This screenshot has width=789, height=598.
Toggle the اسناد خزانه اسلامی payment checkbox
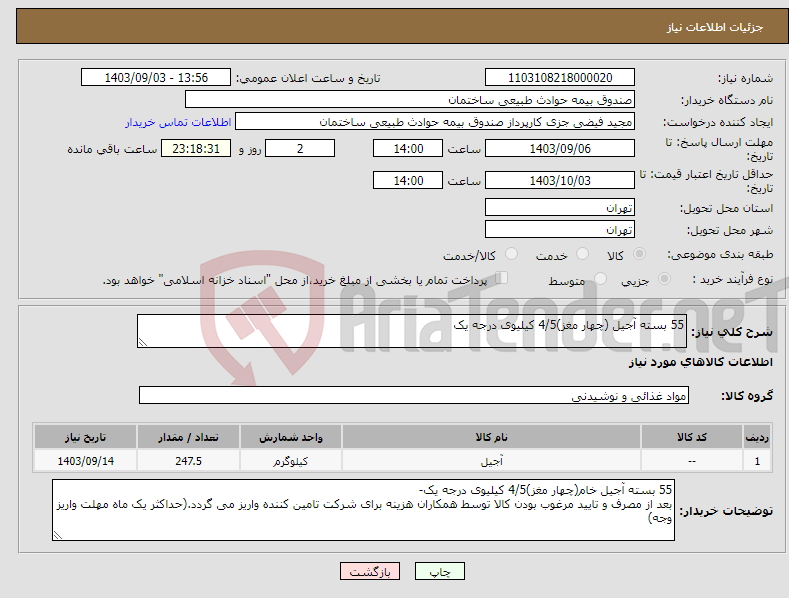coord(501,278)
